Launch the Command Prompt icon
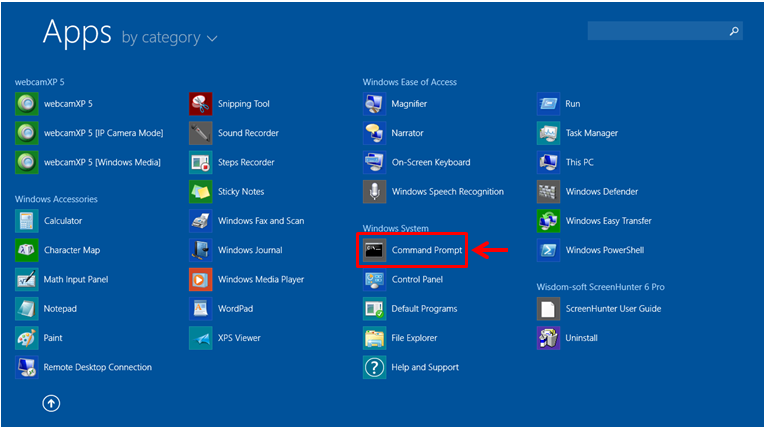The height and width of the screenshot is (428, 766). click(x=375, y=250)
